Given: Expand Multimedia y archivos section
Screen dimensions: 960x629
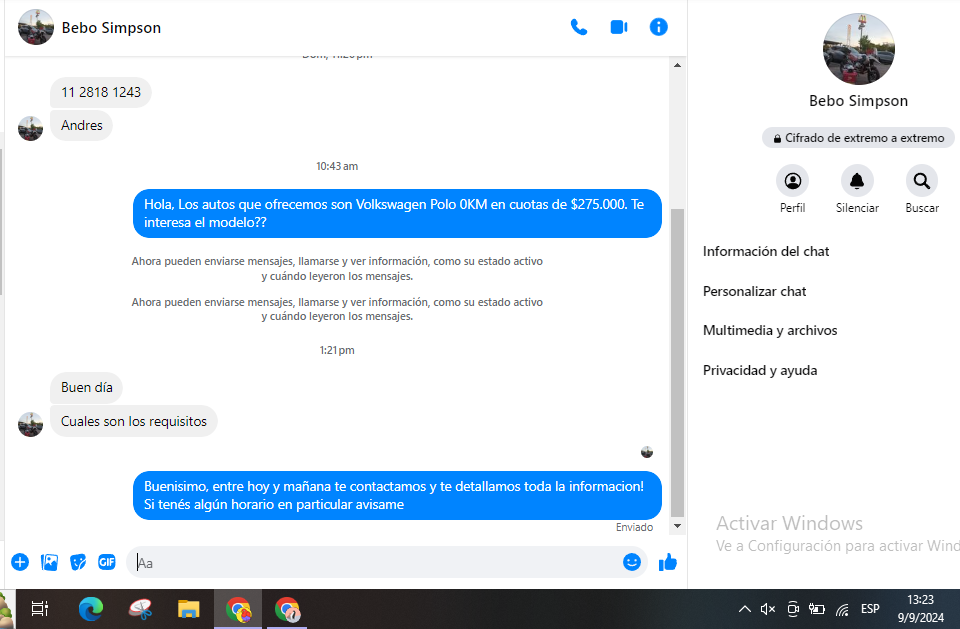Looking at the screenshot, I should tap(770, 331).
